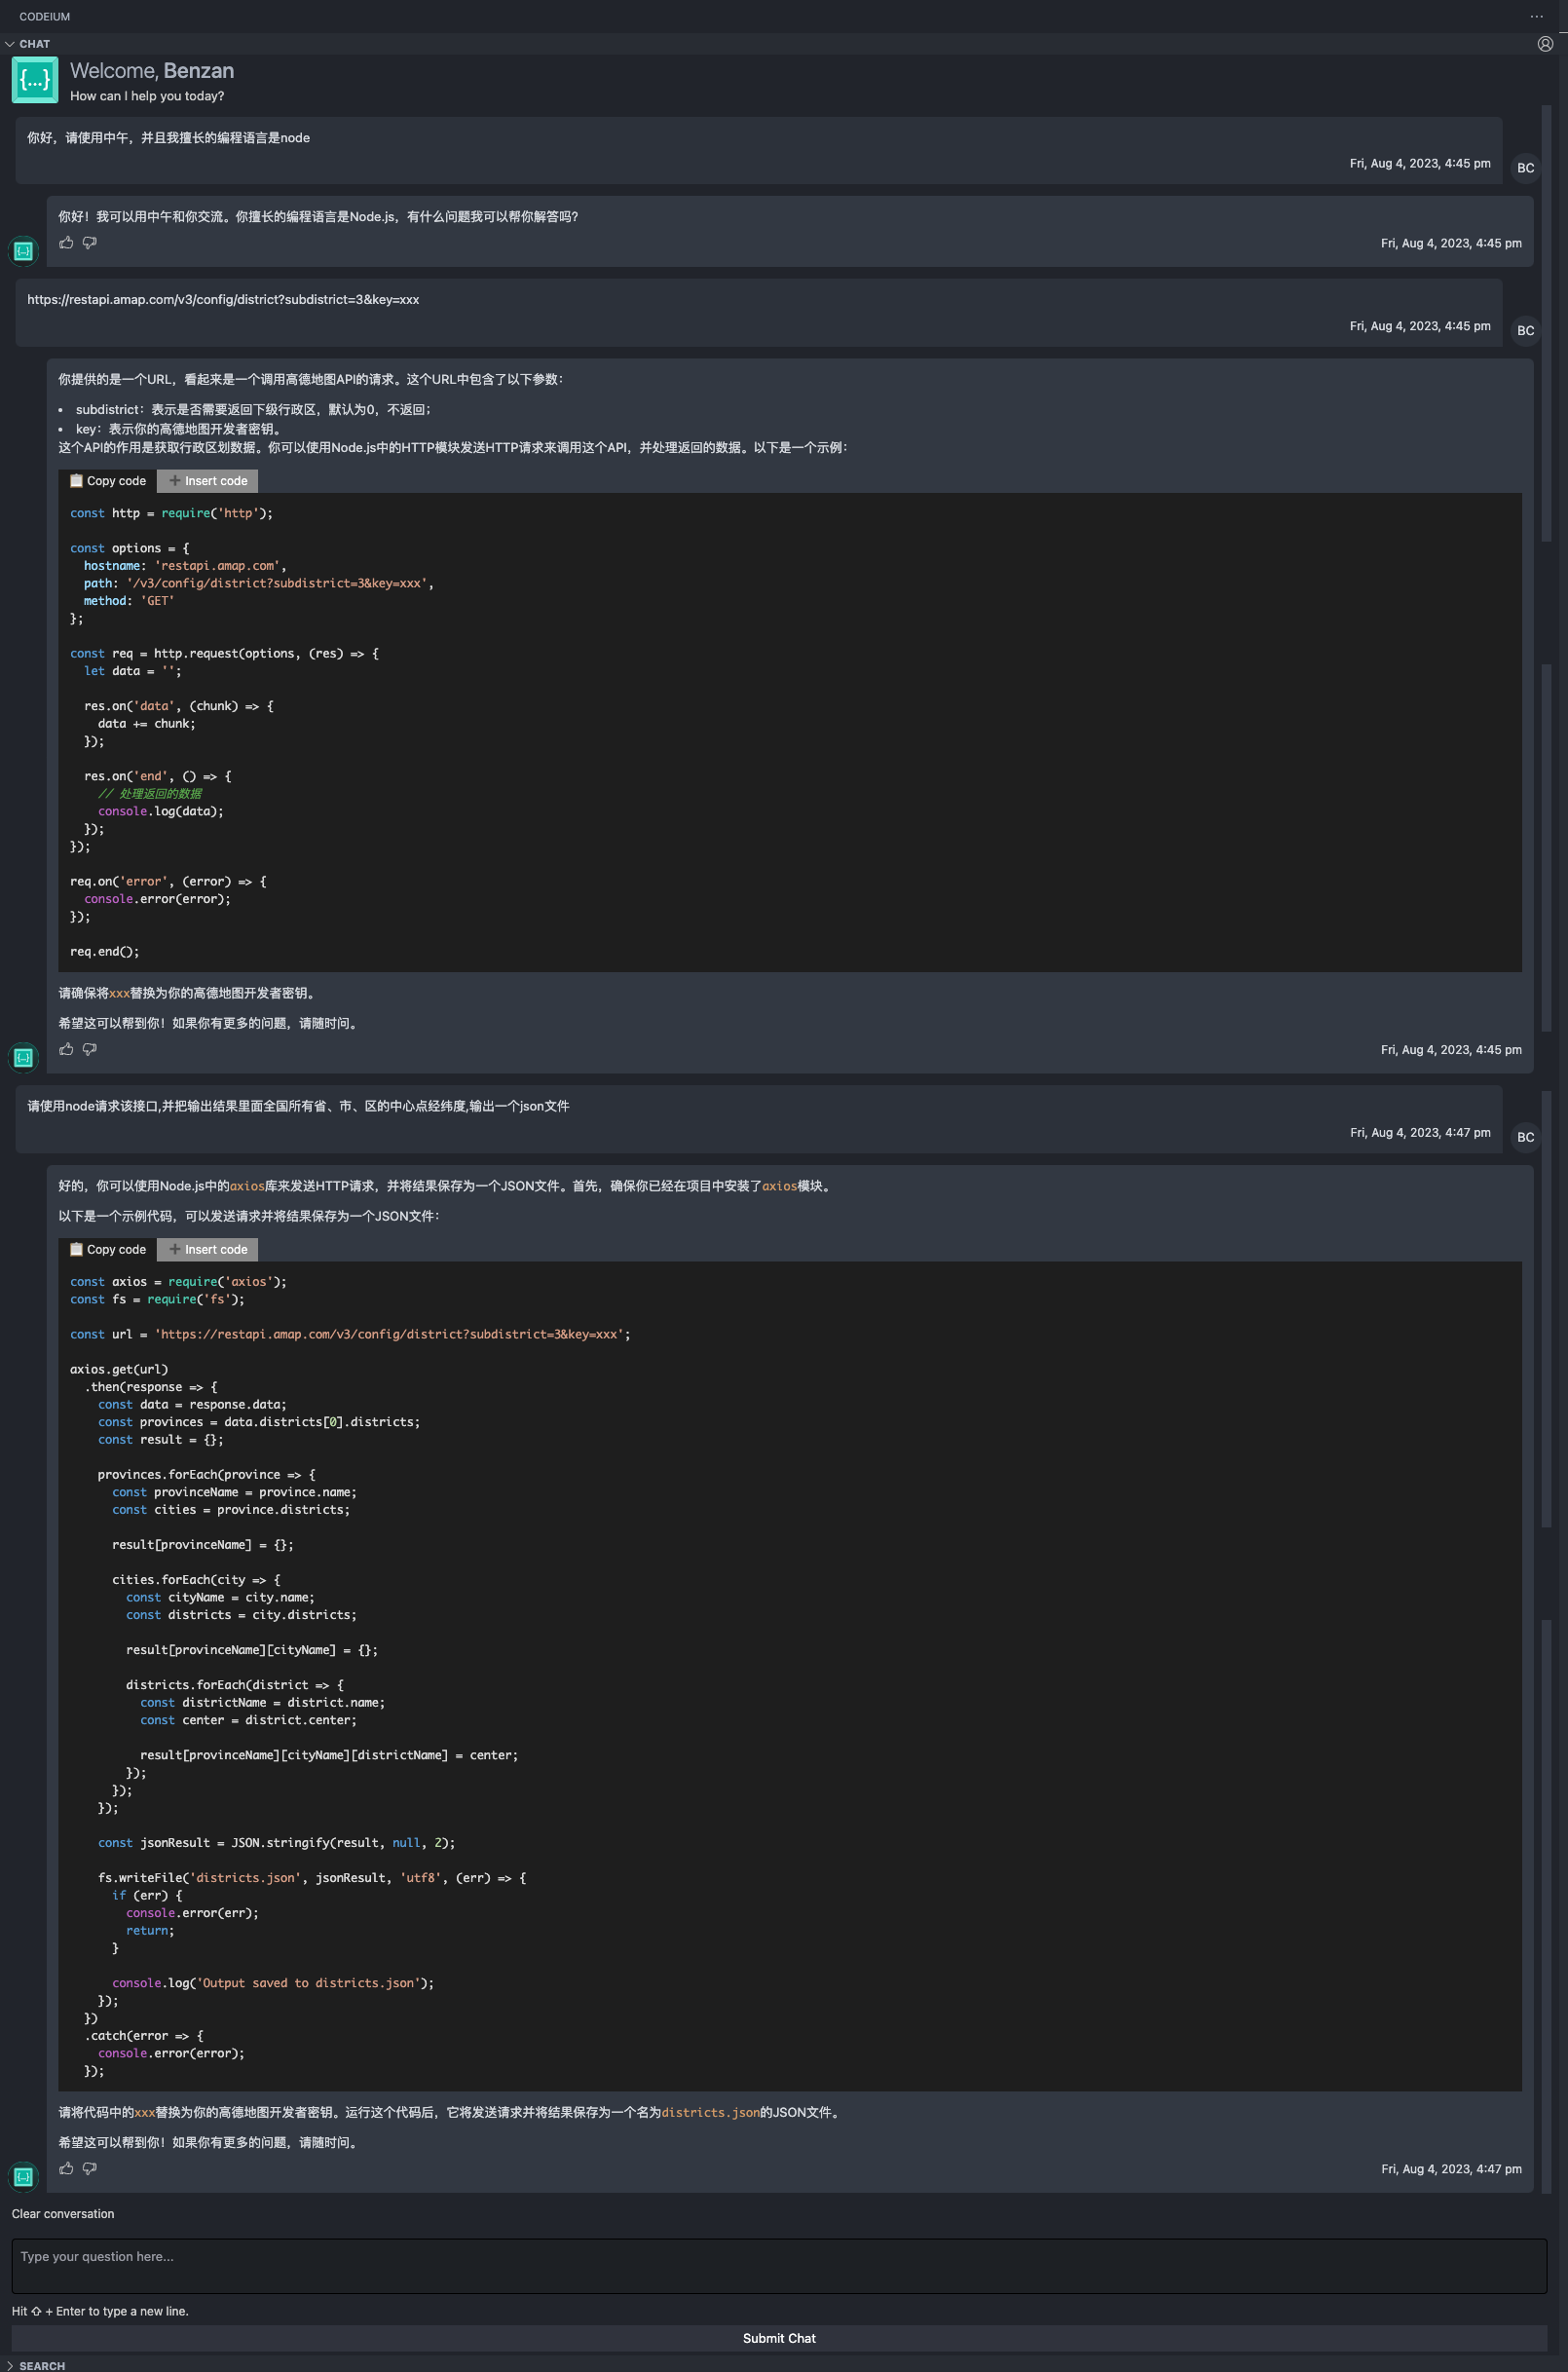This screenshot has height=2372, width=1568.
Task: Thumbs down the axios example reply
Action: [x=89, y=2168]
